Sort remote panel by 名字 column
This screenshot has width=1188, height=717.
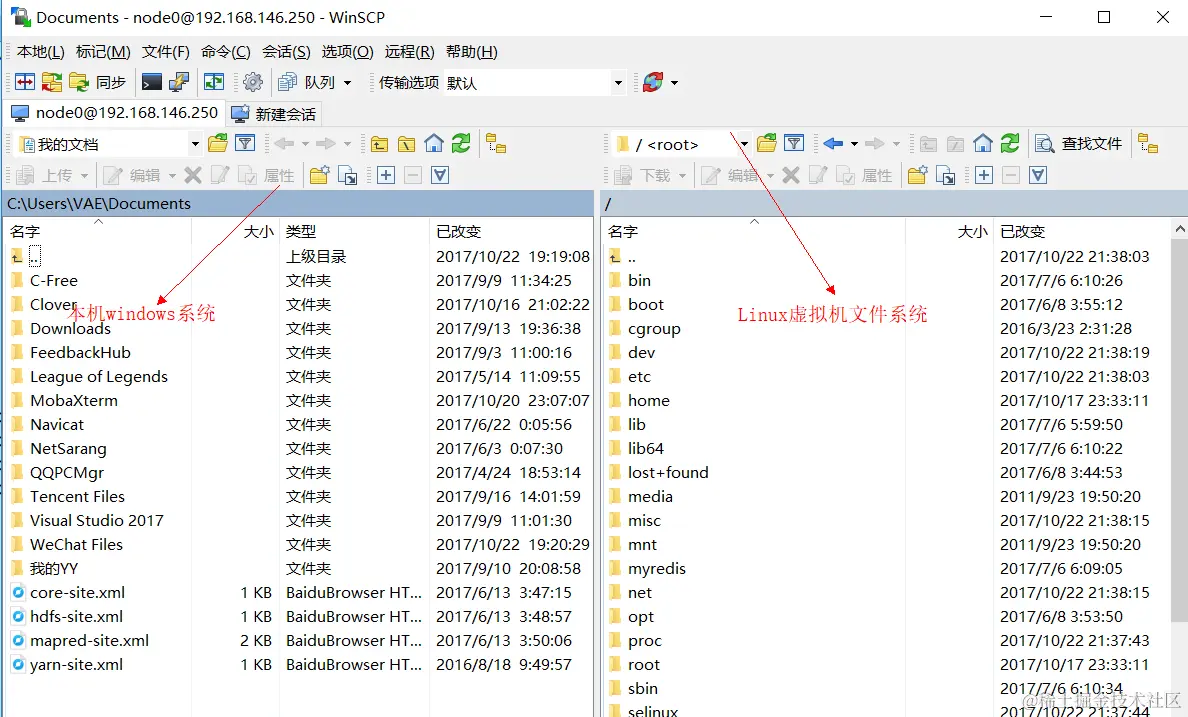tap(753, 231)
